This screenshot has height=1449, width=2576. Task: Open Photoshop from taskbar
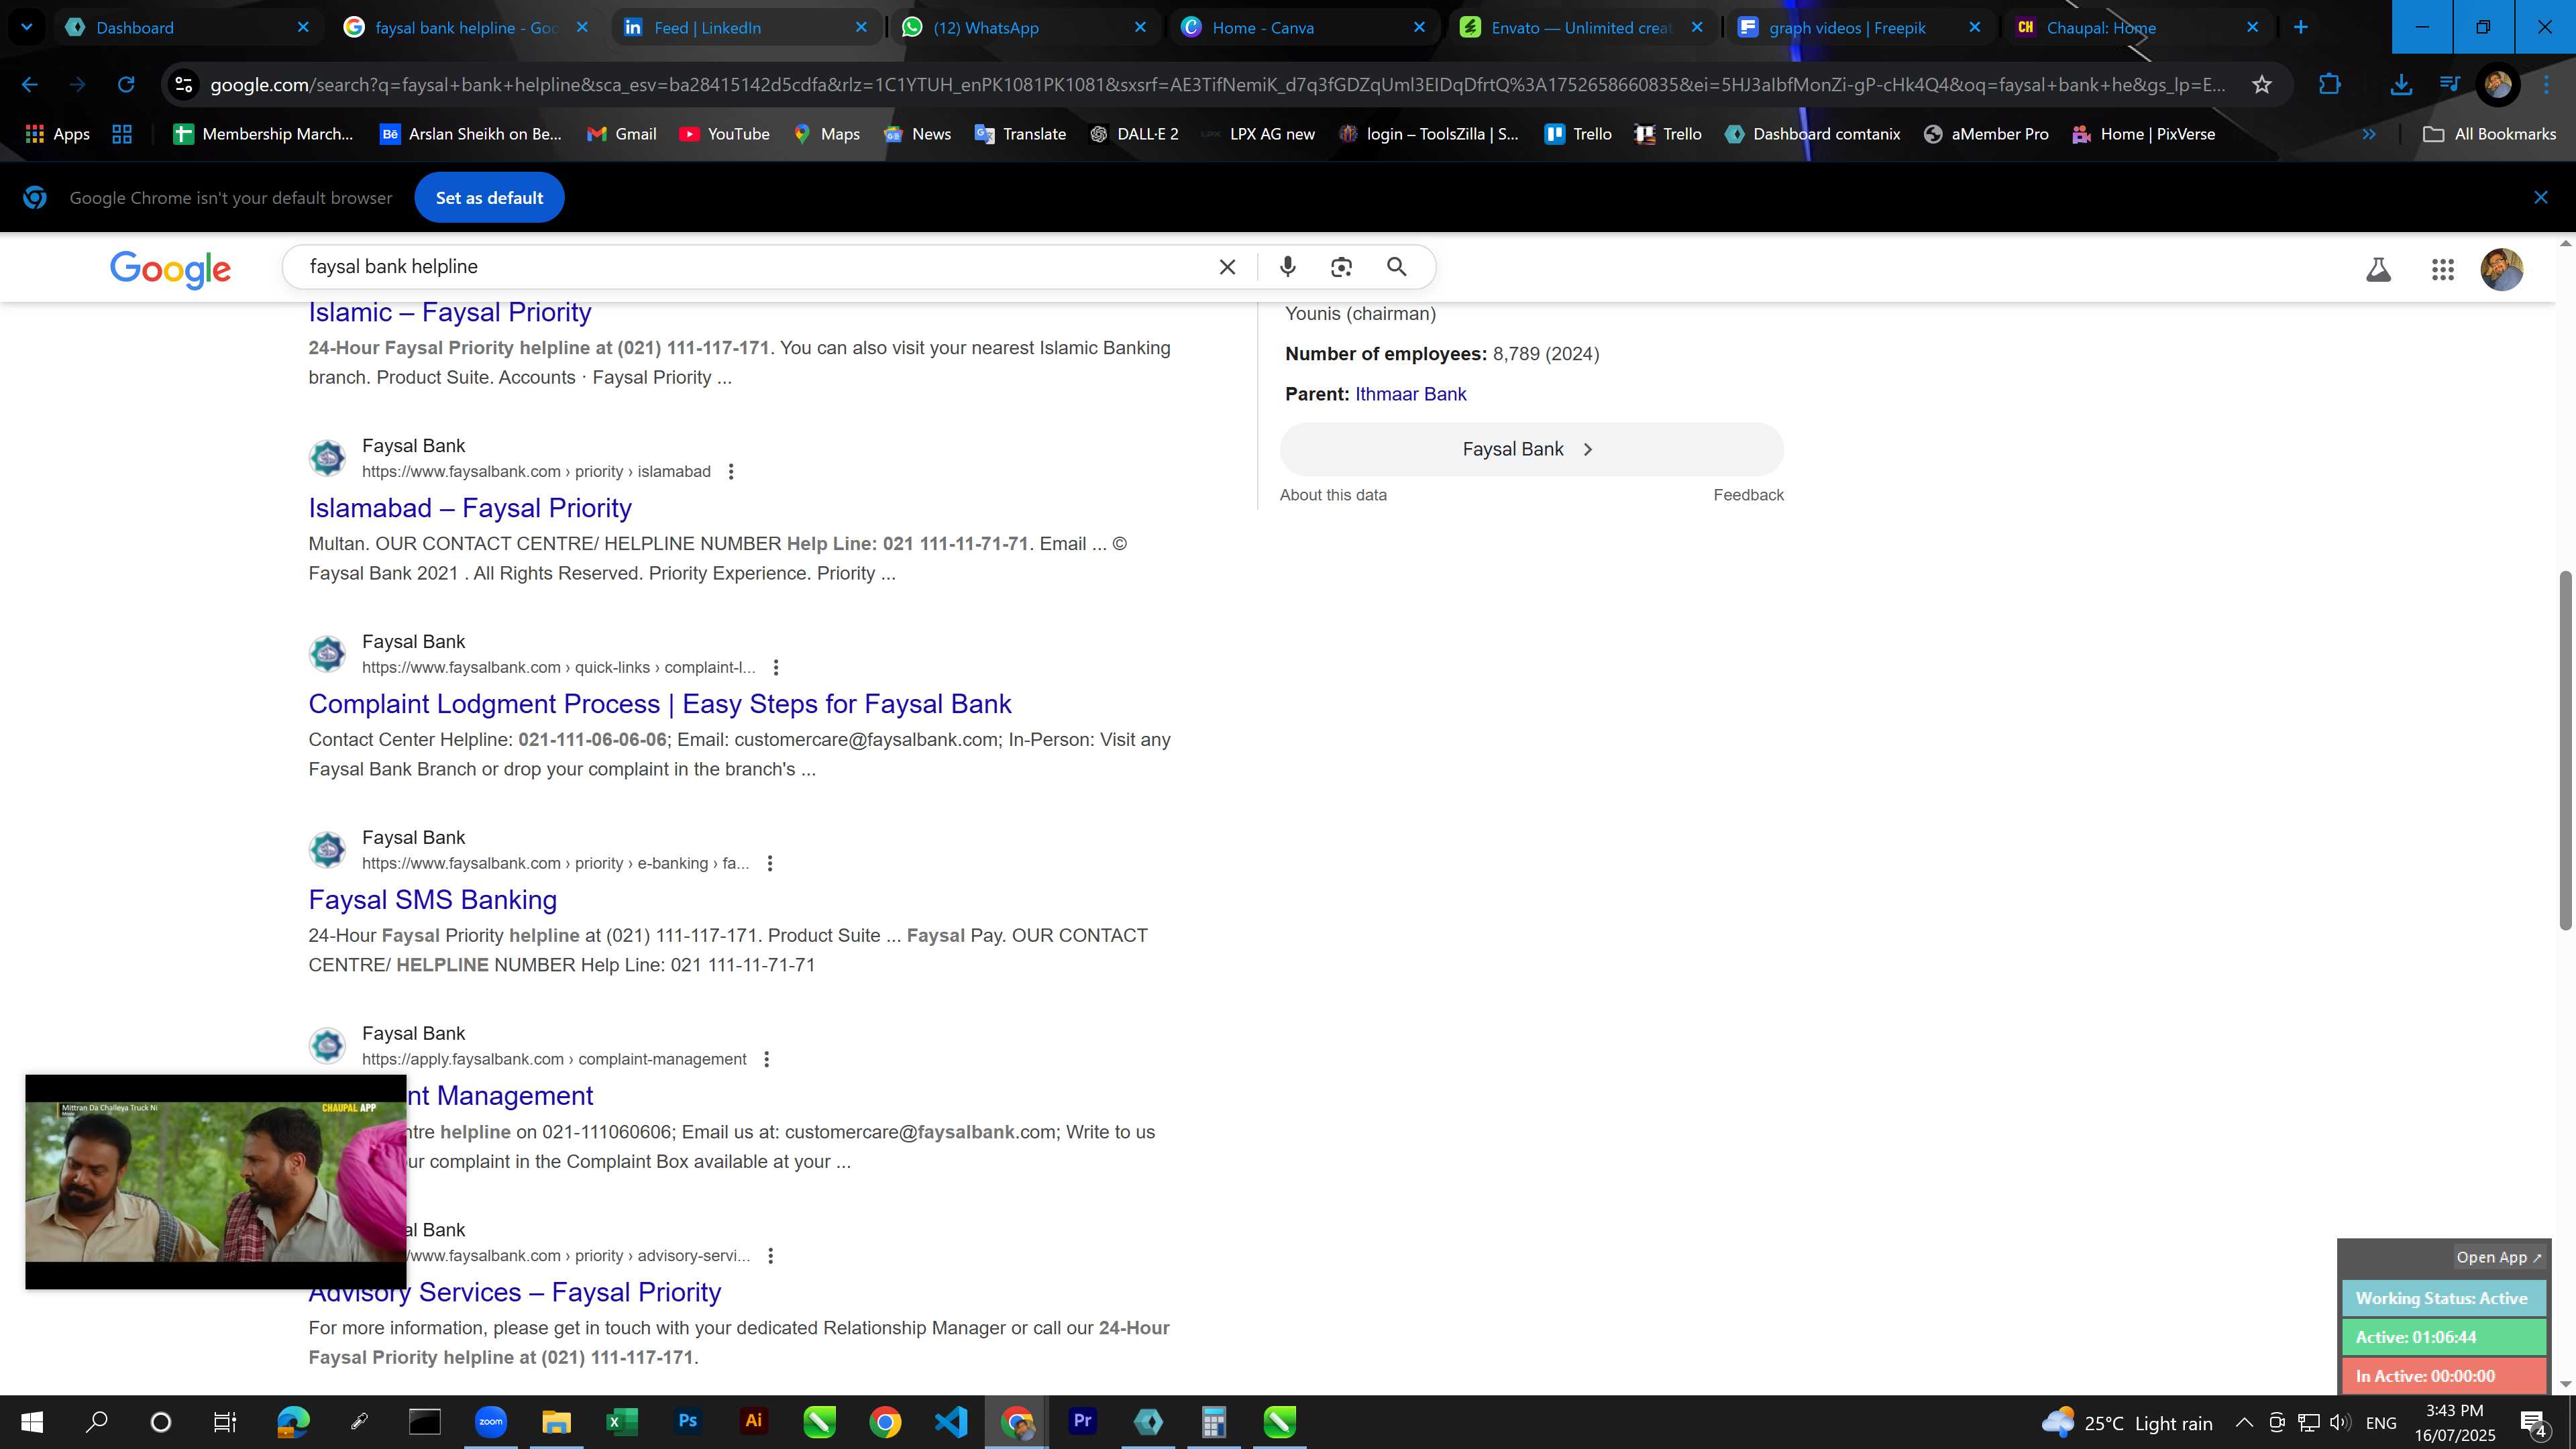[x=687, y=1421]
